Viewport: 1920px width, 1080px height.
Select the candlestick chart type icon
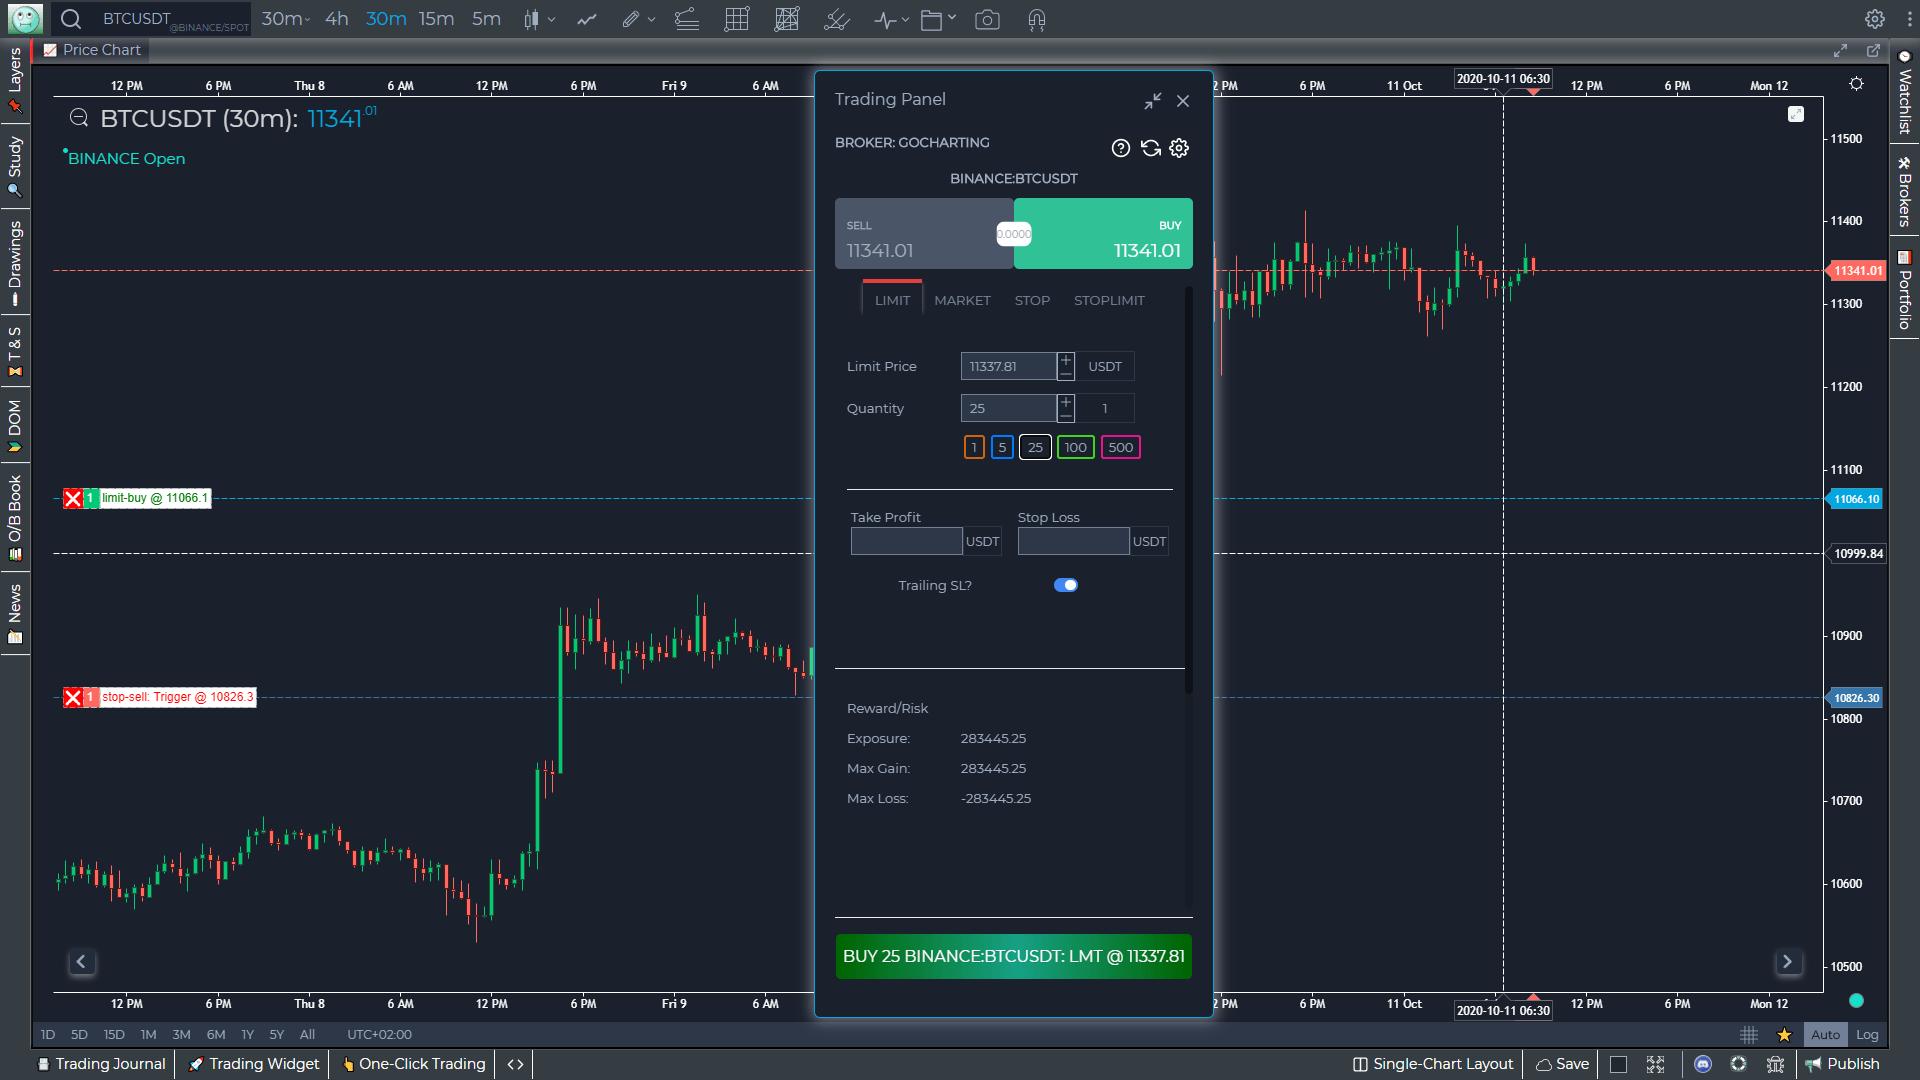tap(533, 19)
